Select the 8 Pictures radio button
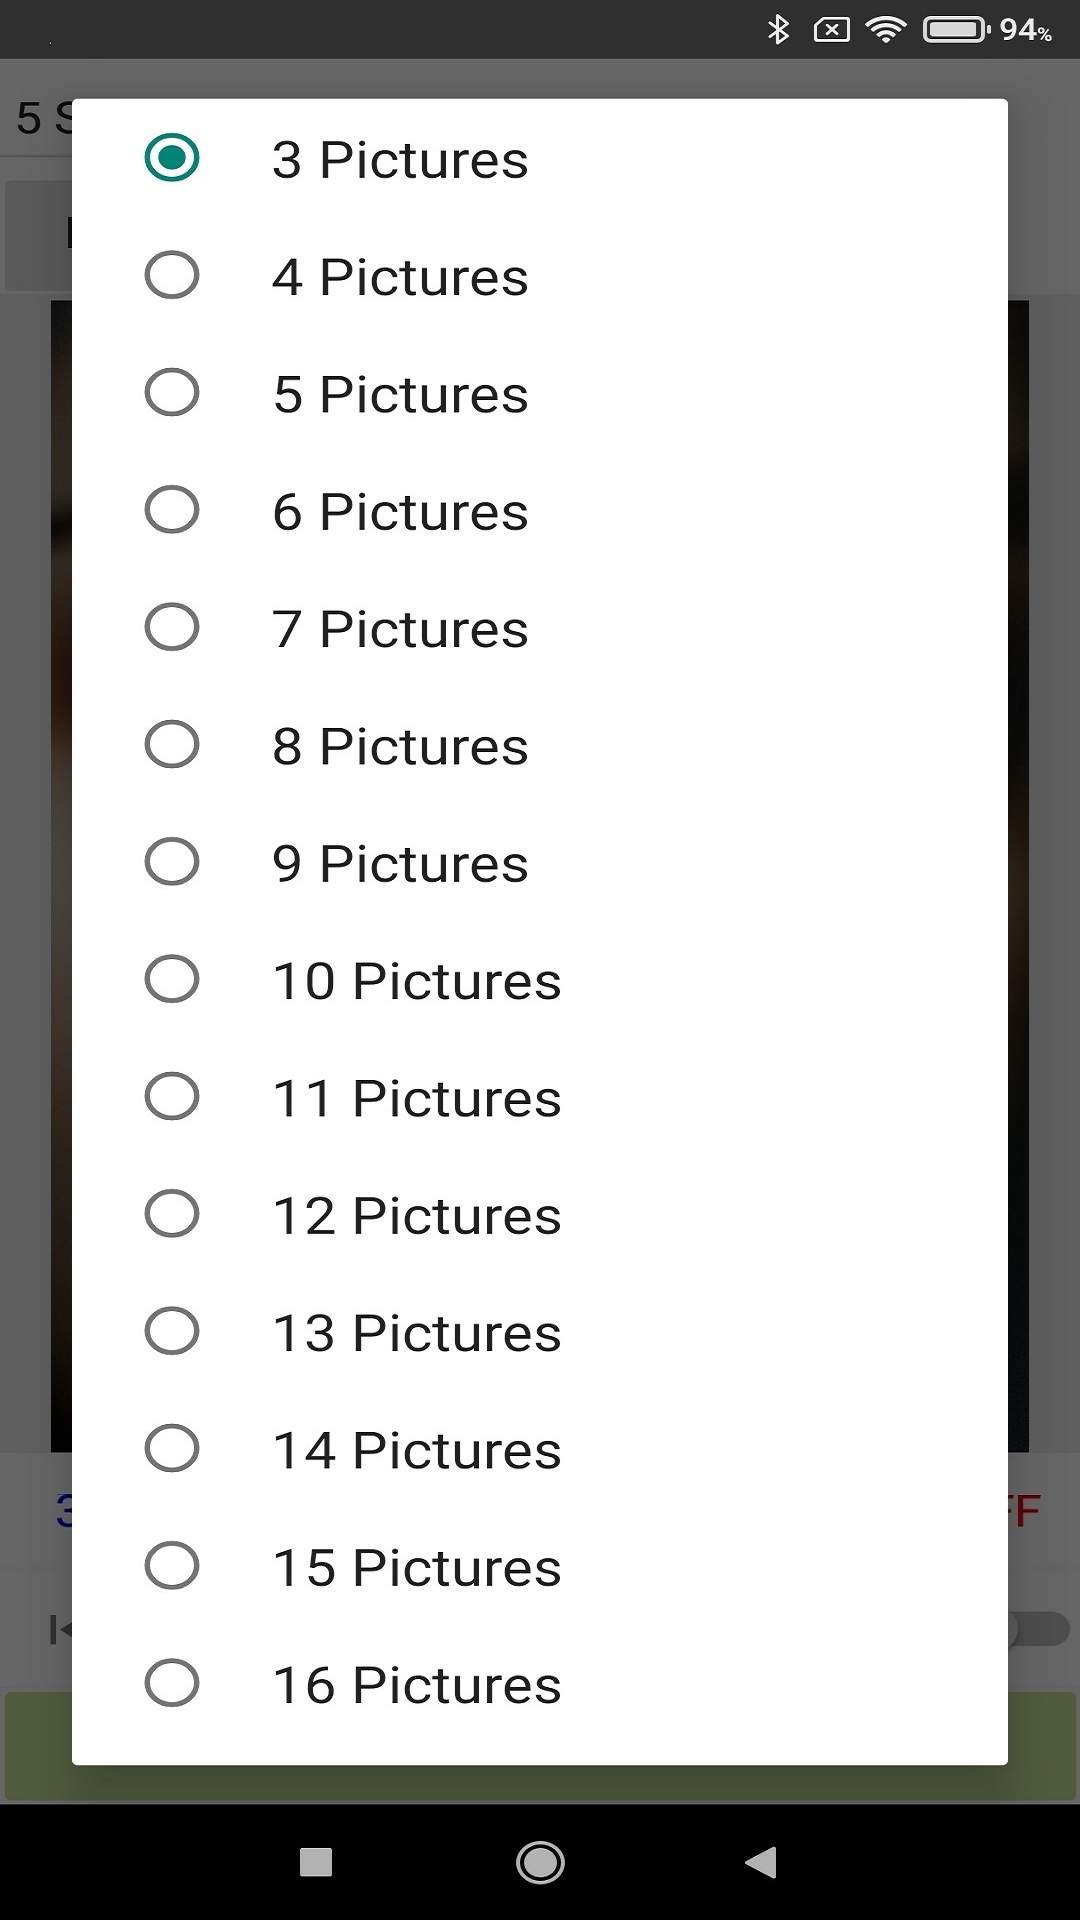Image resolution: width=1080 pixels, height=1920 pixels. click(172, 744)
